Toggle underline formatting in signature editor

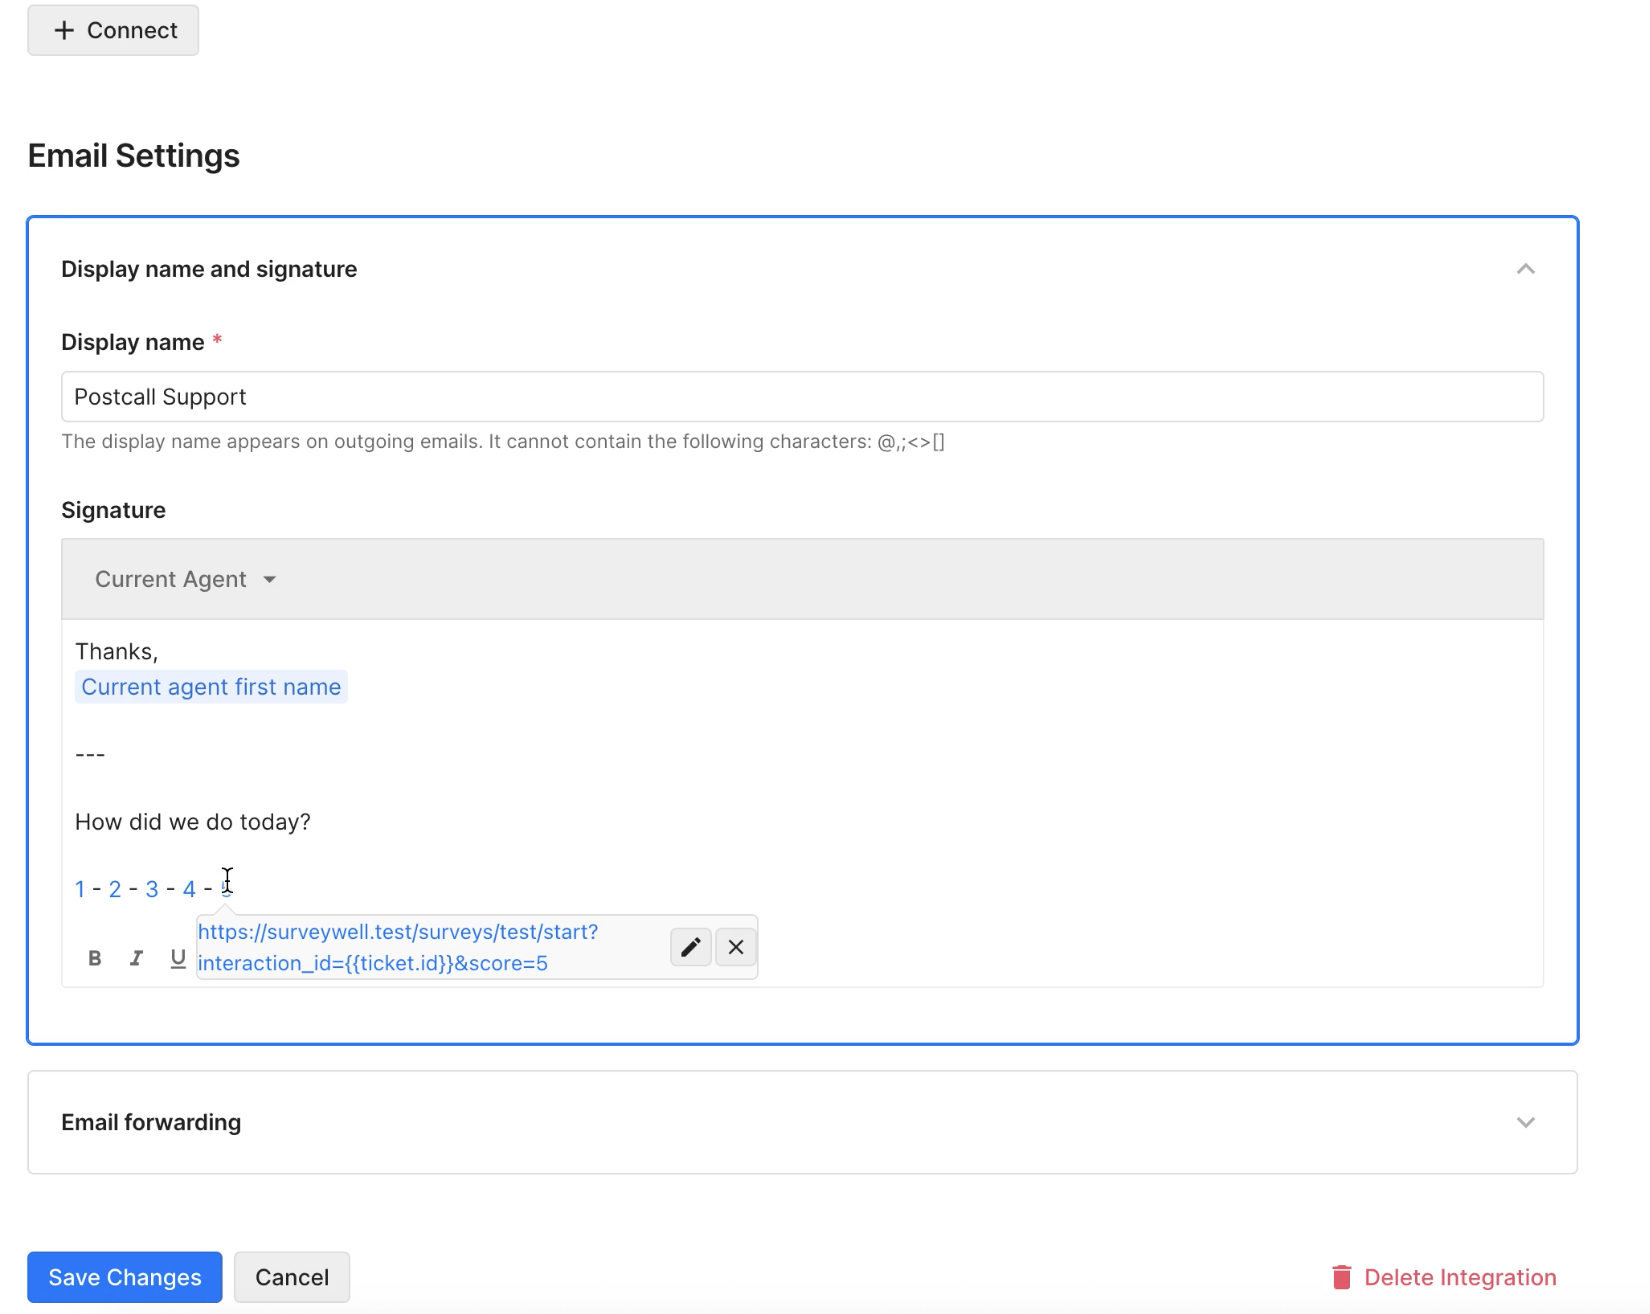pos(178,958)
